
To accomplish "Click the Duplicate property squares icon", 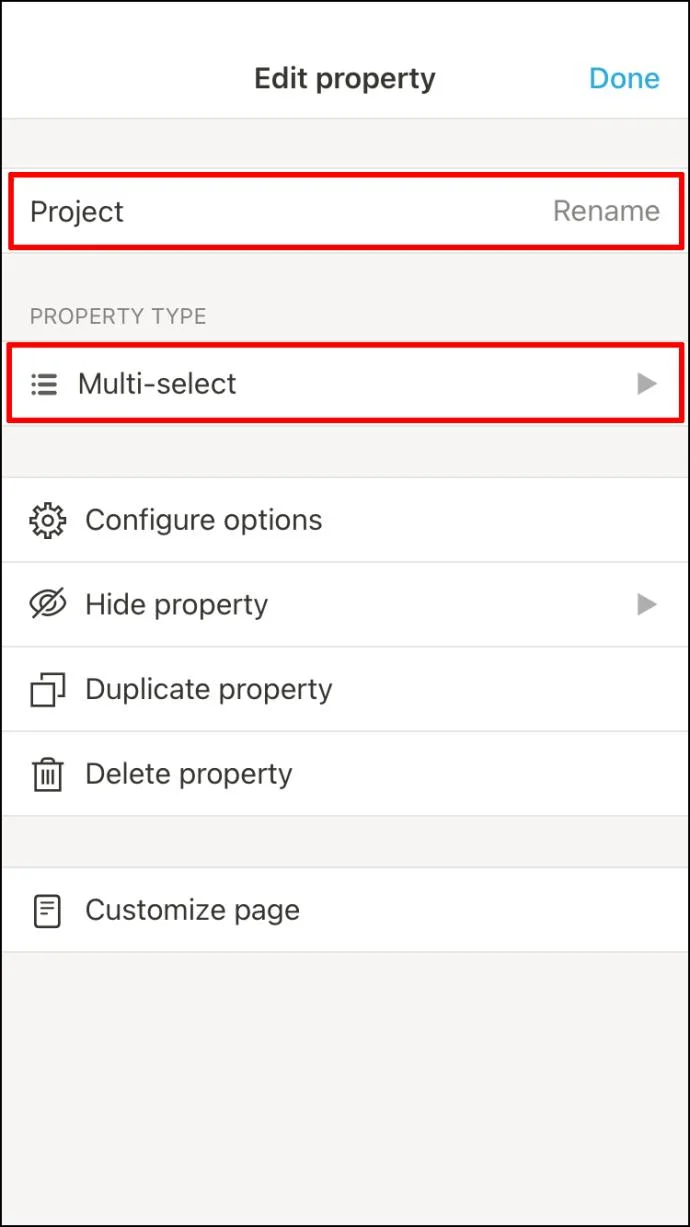I will pyautogui.click(x=47, y=689).
